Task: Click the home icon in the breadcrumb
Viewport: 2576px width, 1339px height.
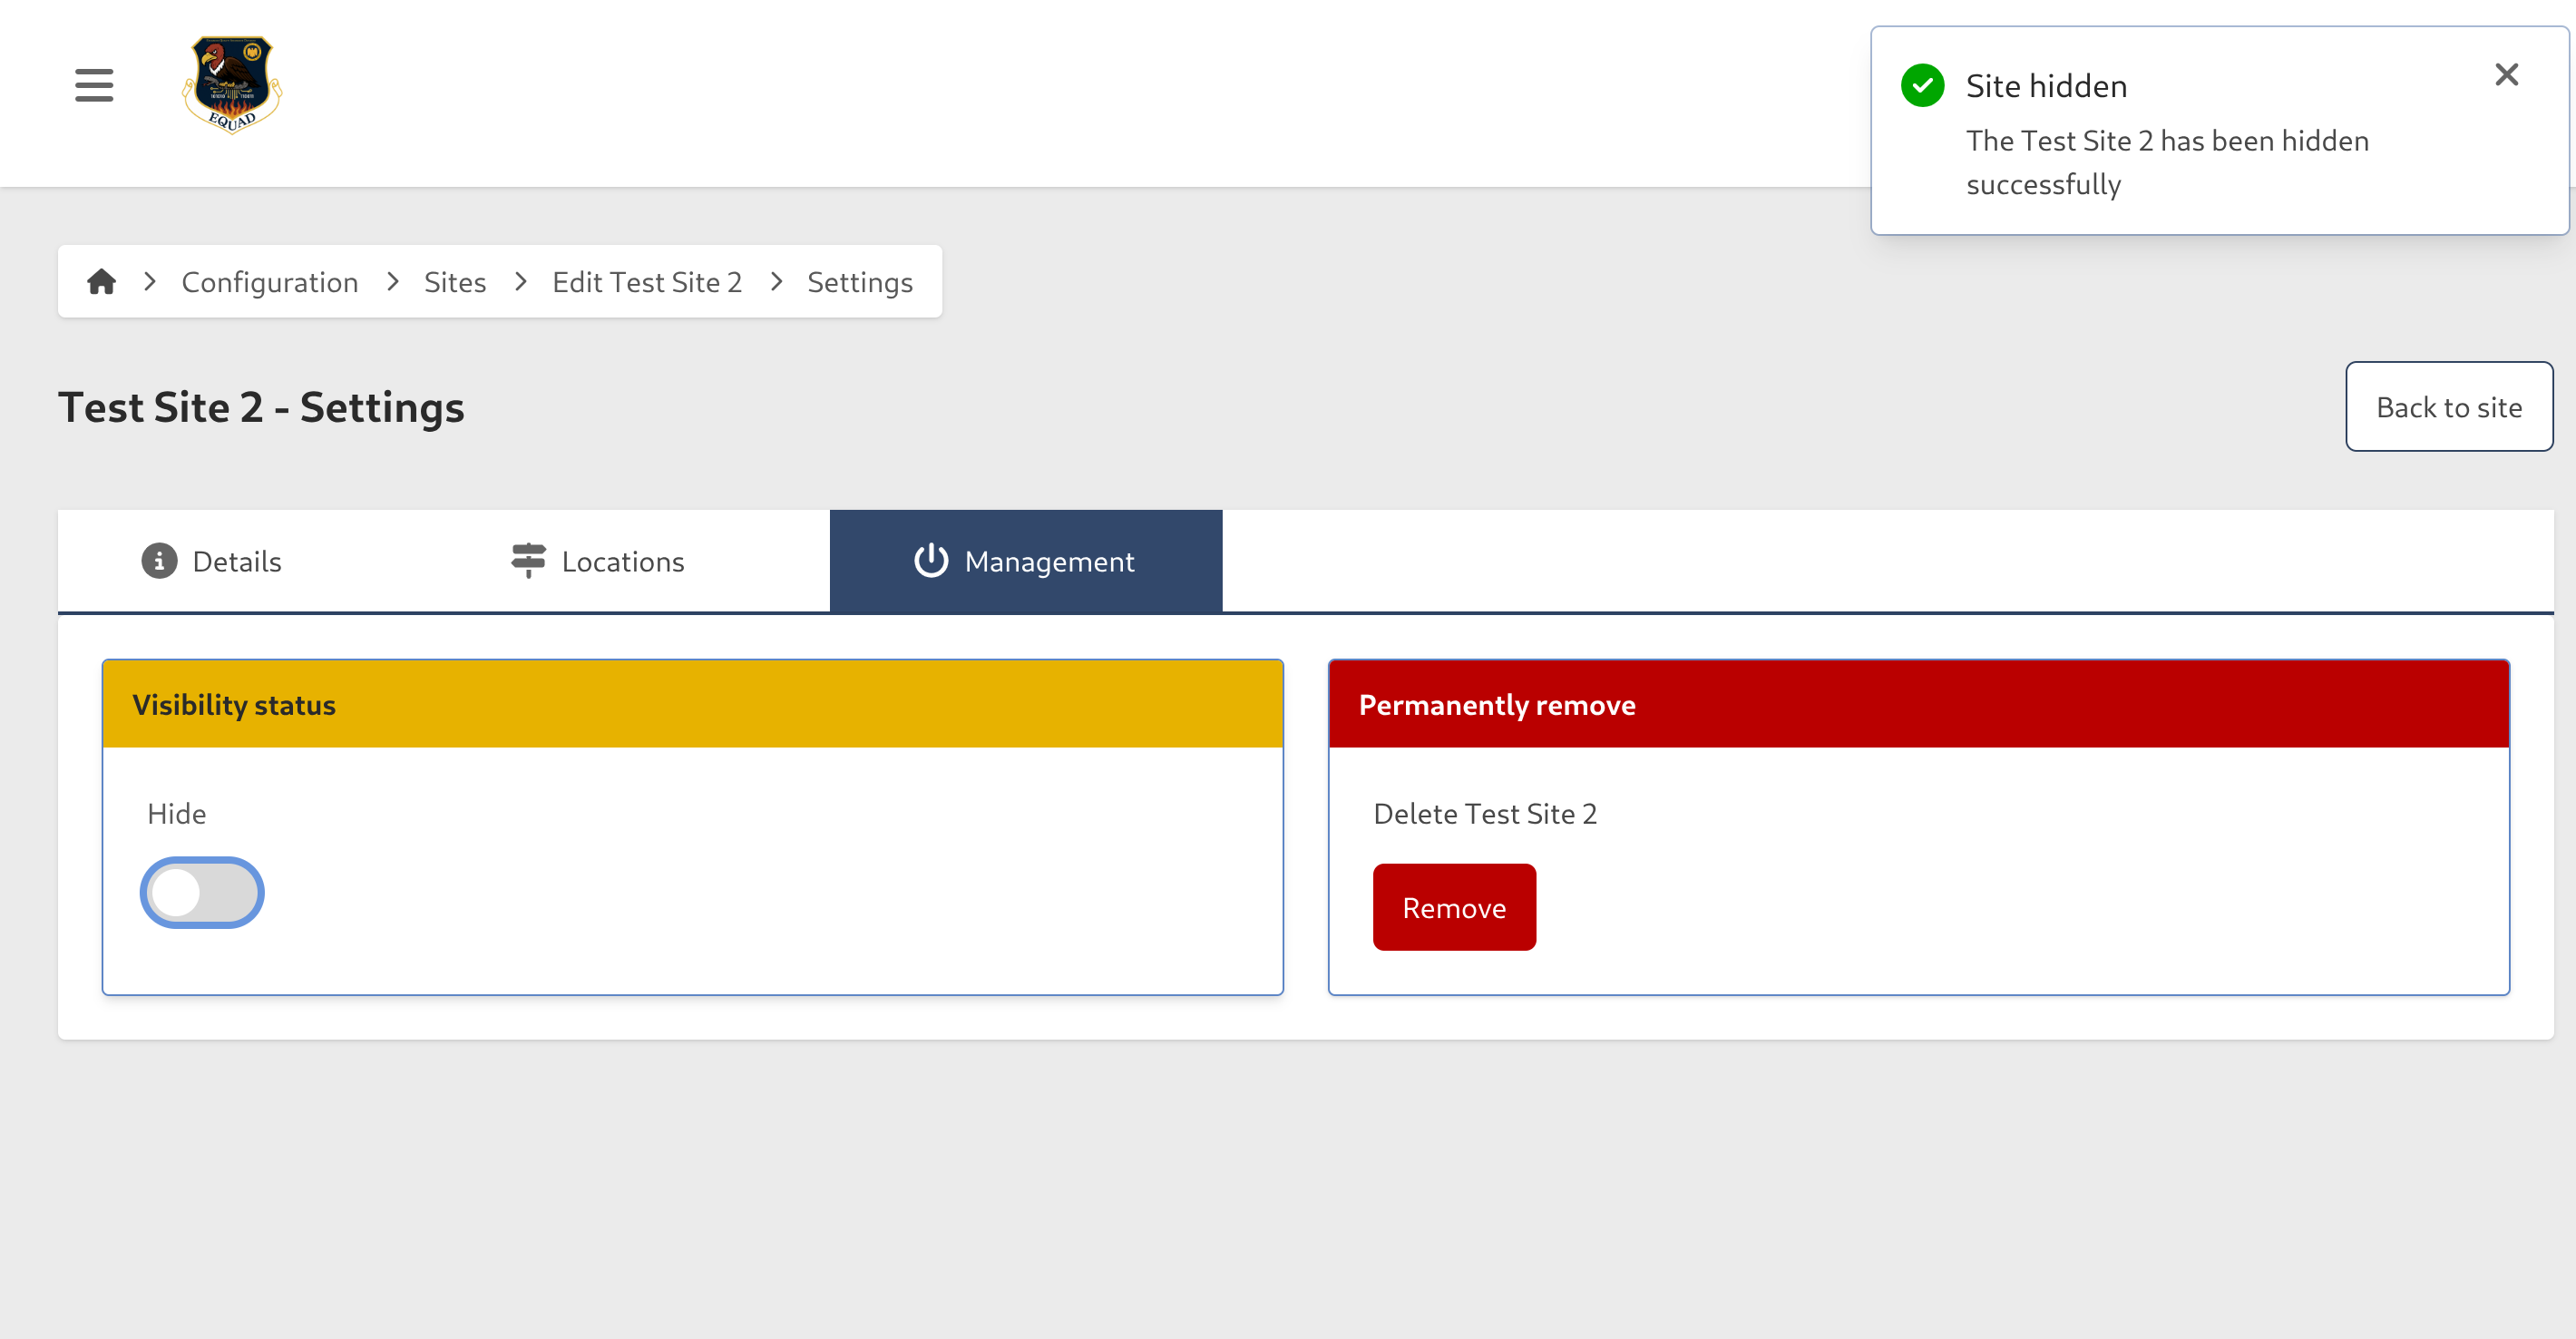Action: tap(102, 281)
